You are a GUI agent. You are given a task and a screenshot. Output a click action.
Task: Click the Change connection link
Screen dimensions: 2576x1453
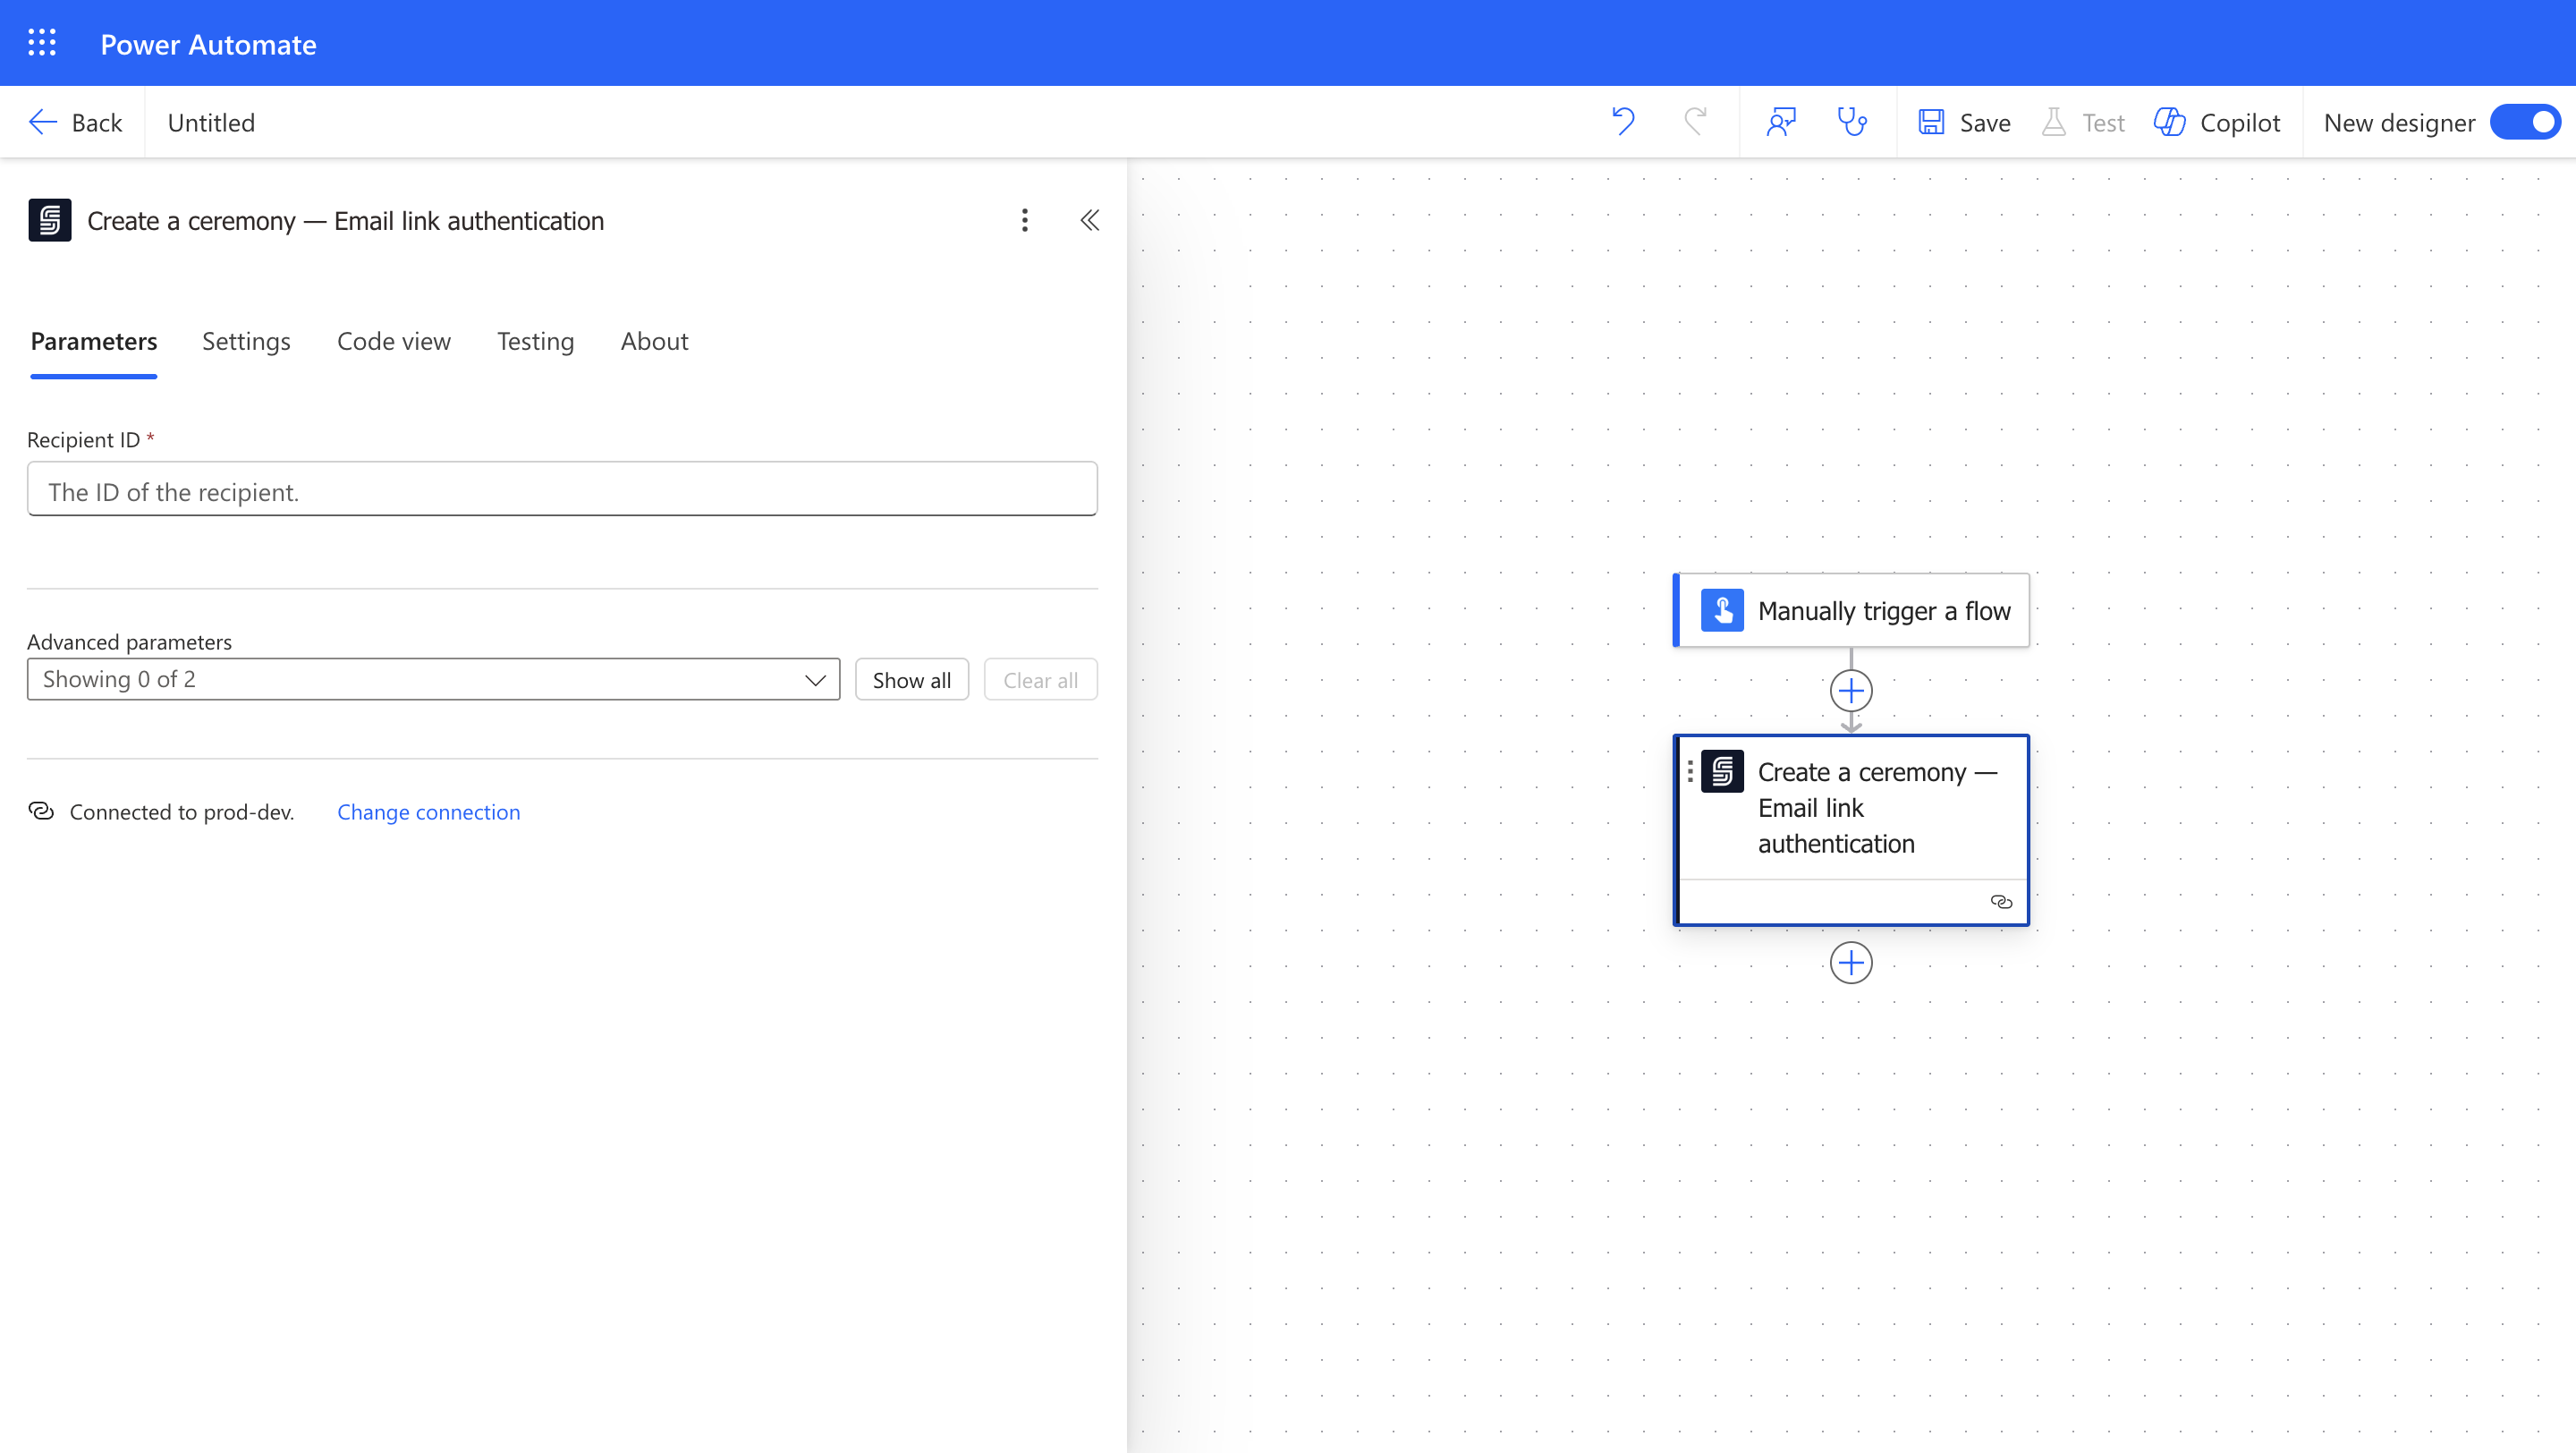[429, 811]
